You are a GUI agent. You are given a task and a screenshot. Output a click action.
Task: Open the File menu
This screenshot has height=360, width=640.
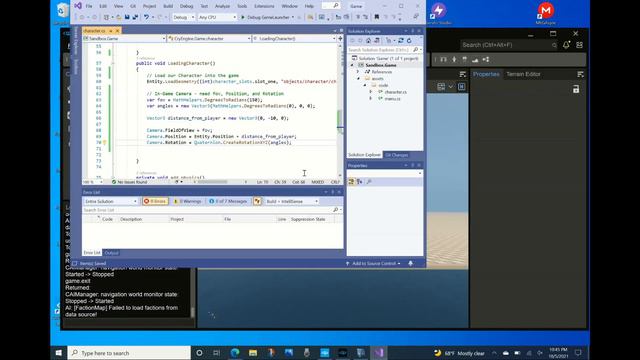[89, 6]
